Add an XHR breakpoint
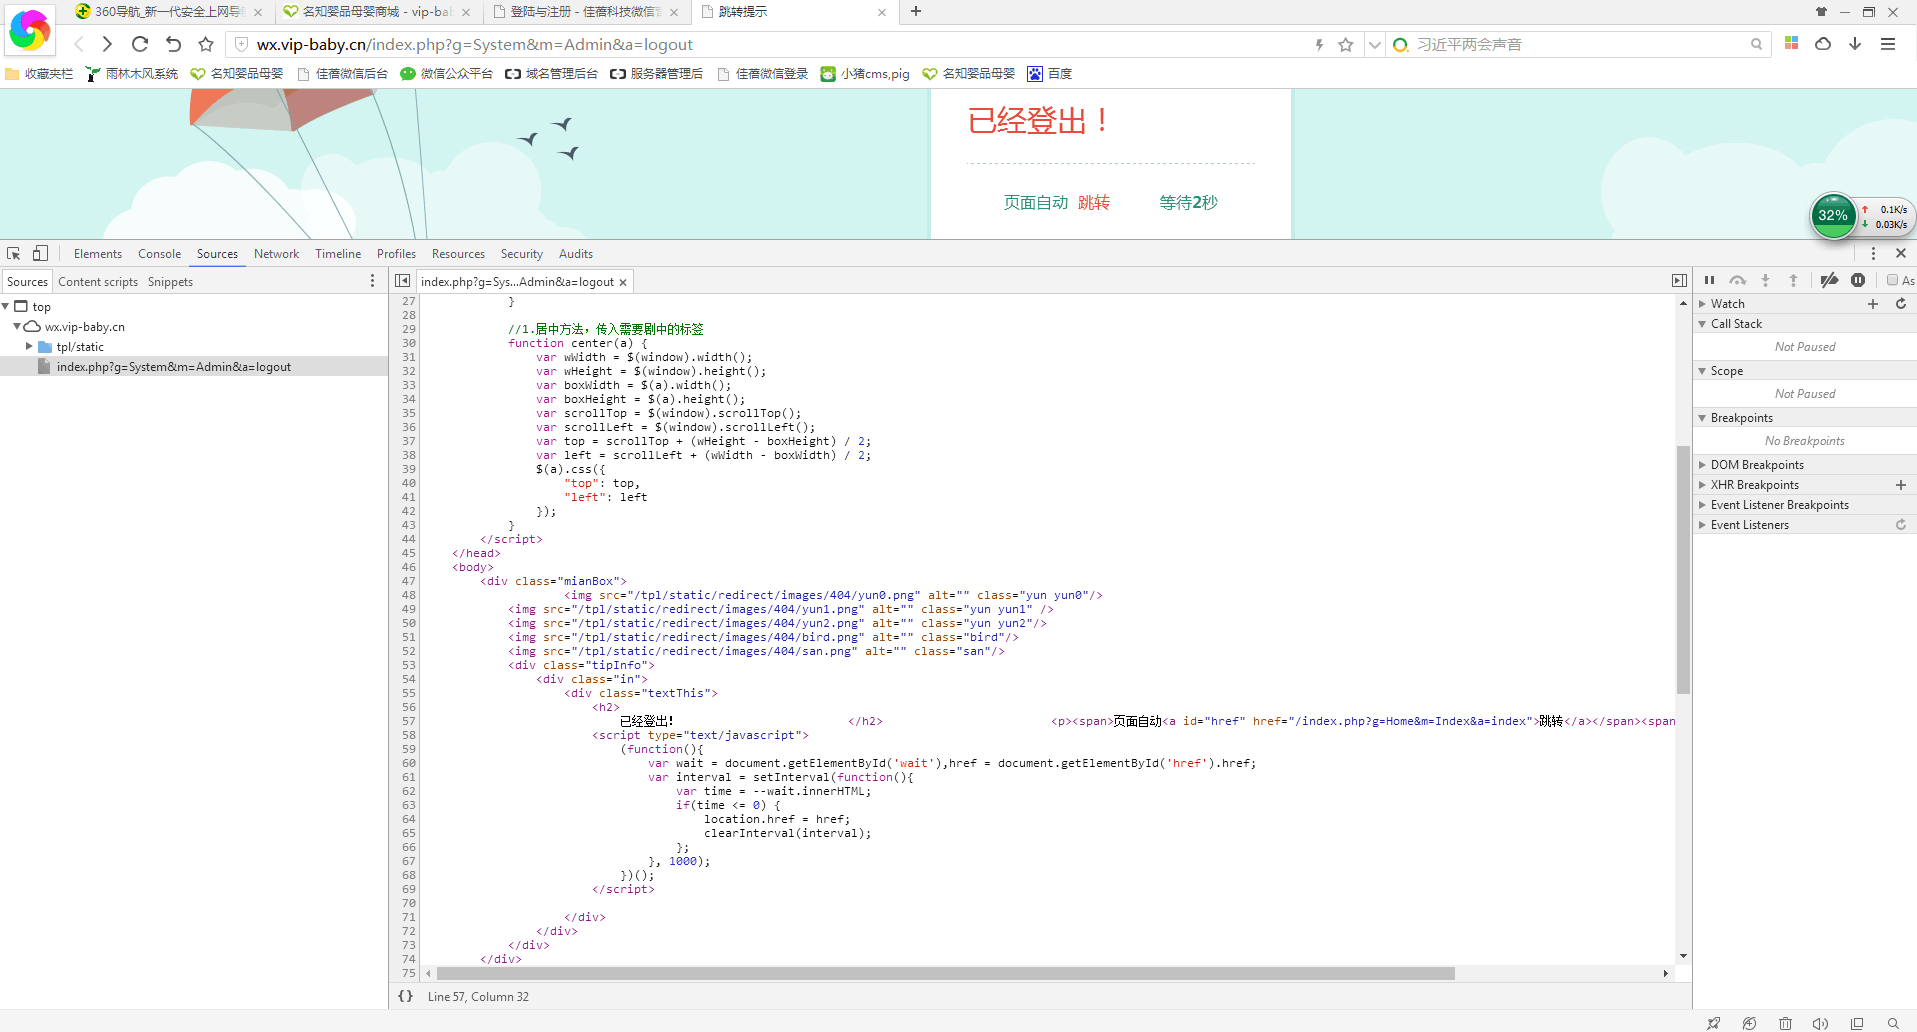Image resolution: width=1917 pixels, height=1032 pixels. [x=1900, y=485]
